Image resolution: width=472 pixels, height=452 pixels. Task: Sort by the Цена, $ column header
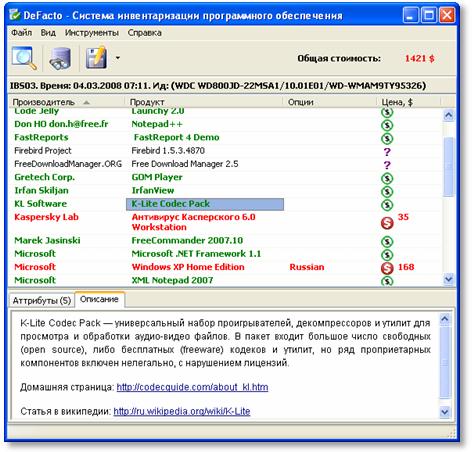408,102
